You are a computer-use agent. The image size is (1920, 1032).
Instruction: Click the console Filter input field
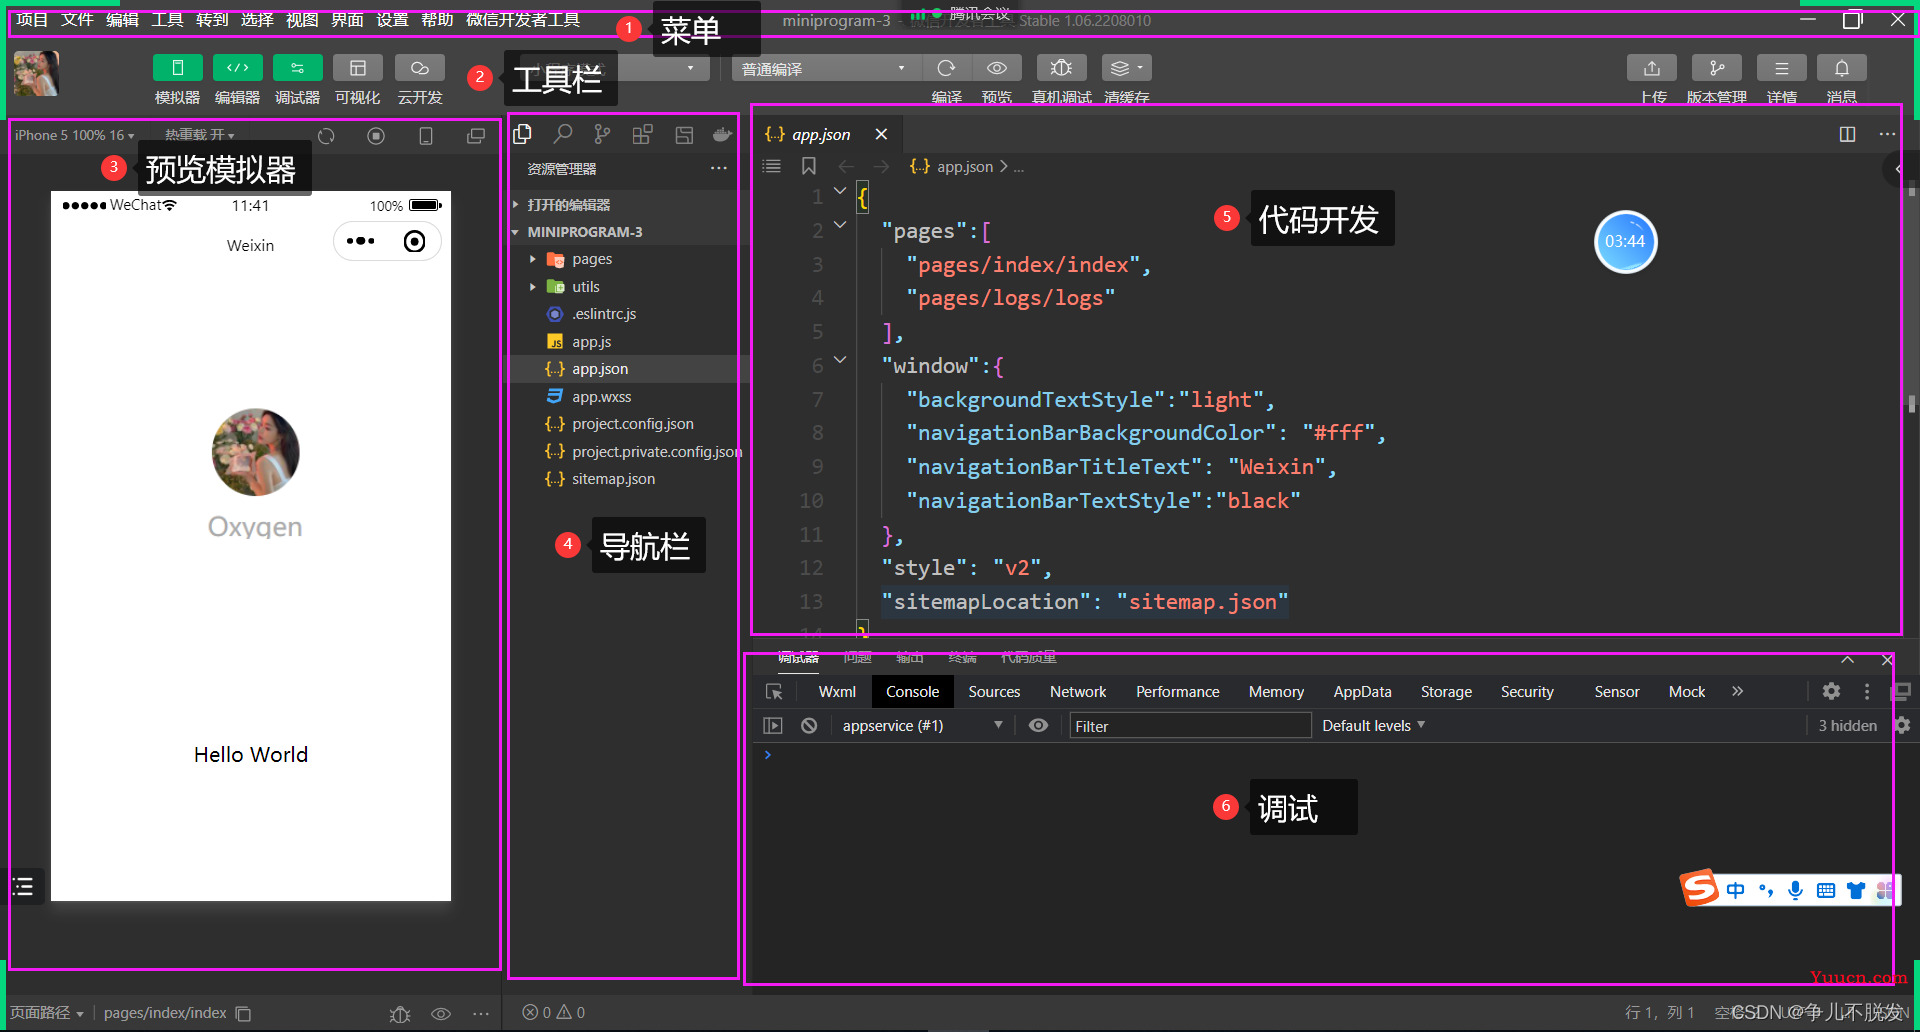(1190, 726)
